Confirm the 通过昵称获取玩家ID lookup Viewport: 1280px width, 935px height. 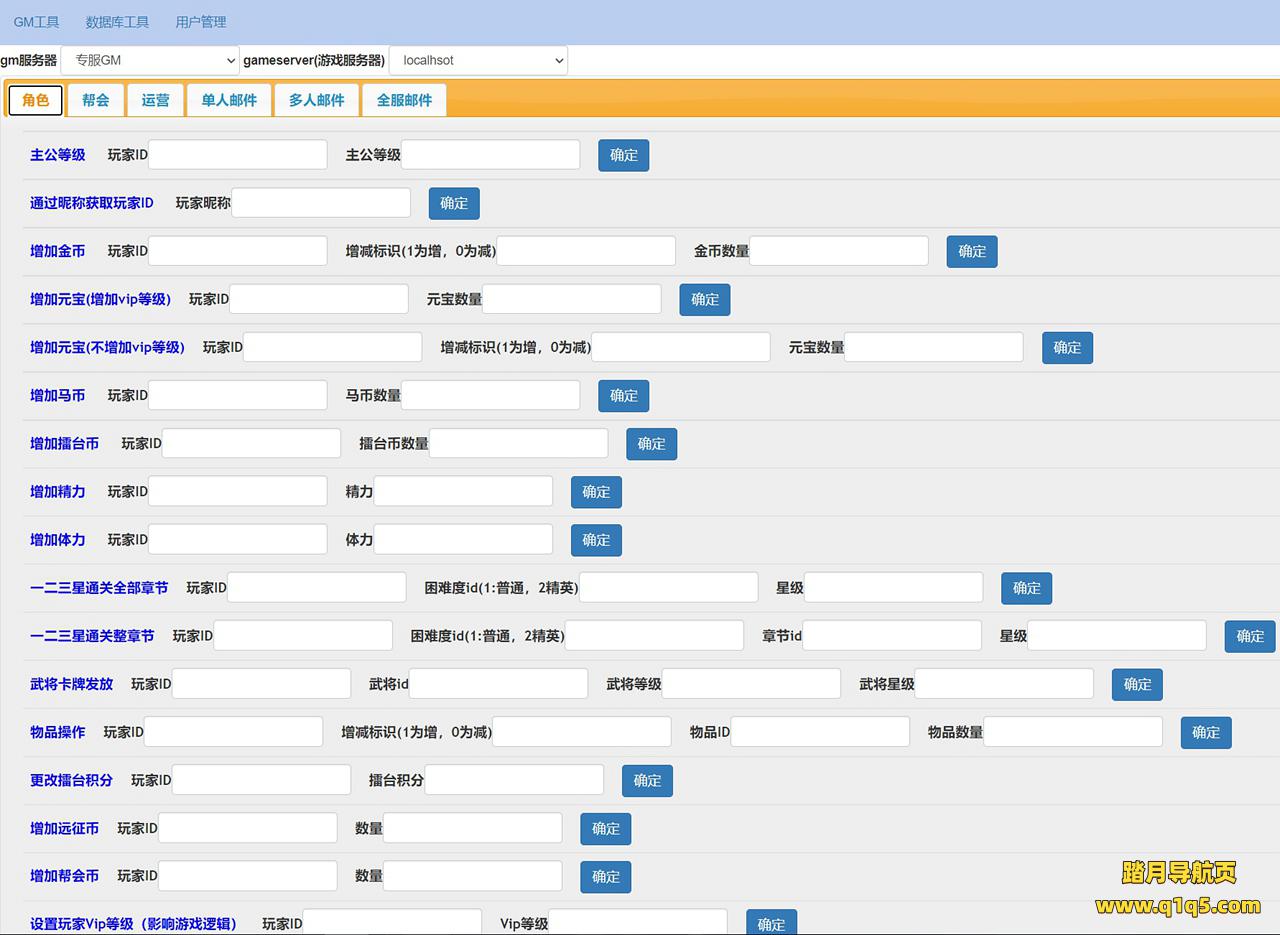454,203
